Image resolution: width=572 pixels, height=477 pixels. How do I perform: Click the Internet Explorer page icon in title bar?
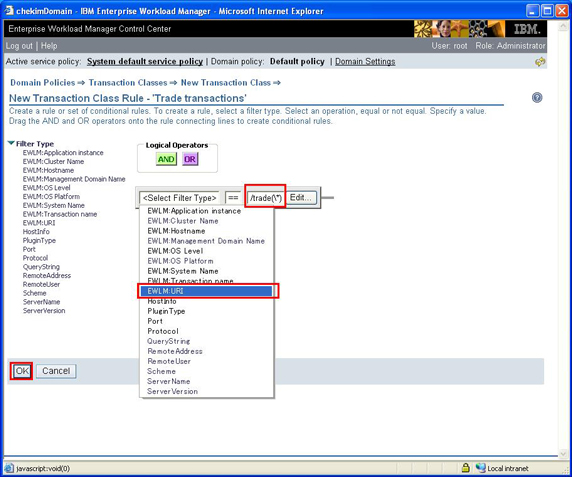coord(9,11)
